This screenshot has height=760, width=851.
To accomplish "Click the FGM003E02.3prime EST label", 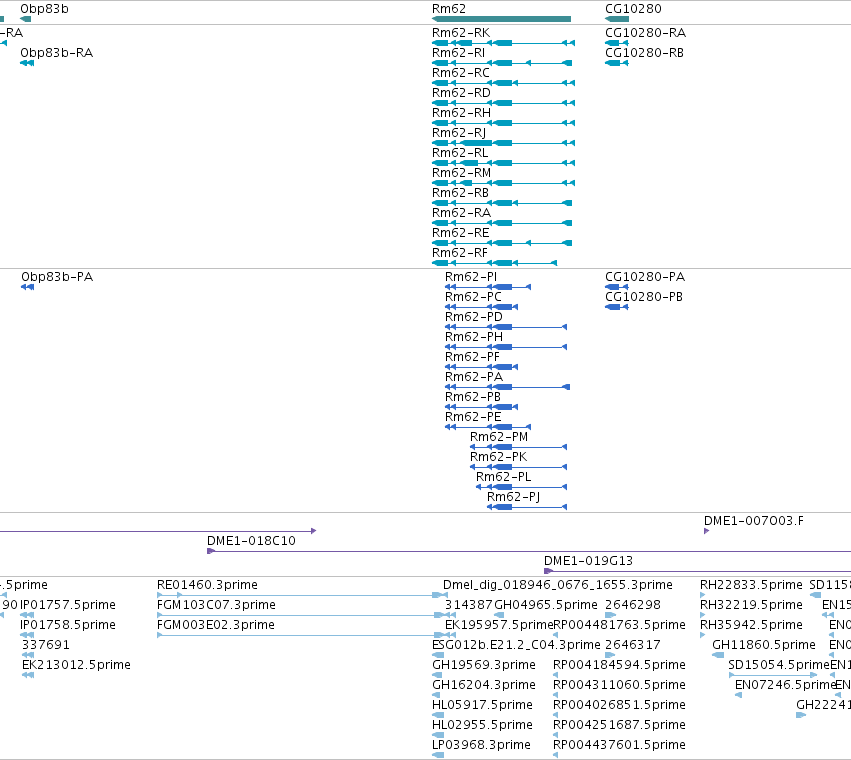I will 215,625.
